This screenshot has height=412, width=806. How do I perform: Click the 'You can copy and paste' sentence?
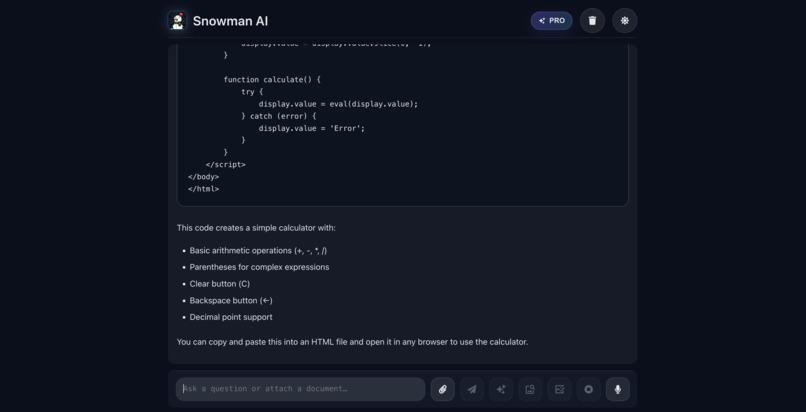click(352, 342)
